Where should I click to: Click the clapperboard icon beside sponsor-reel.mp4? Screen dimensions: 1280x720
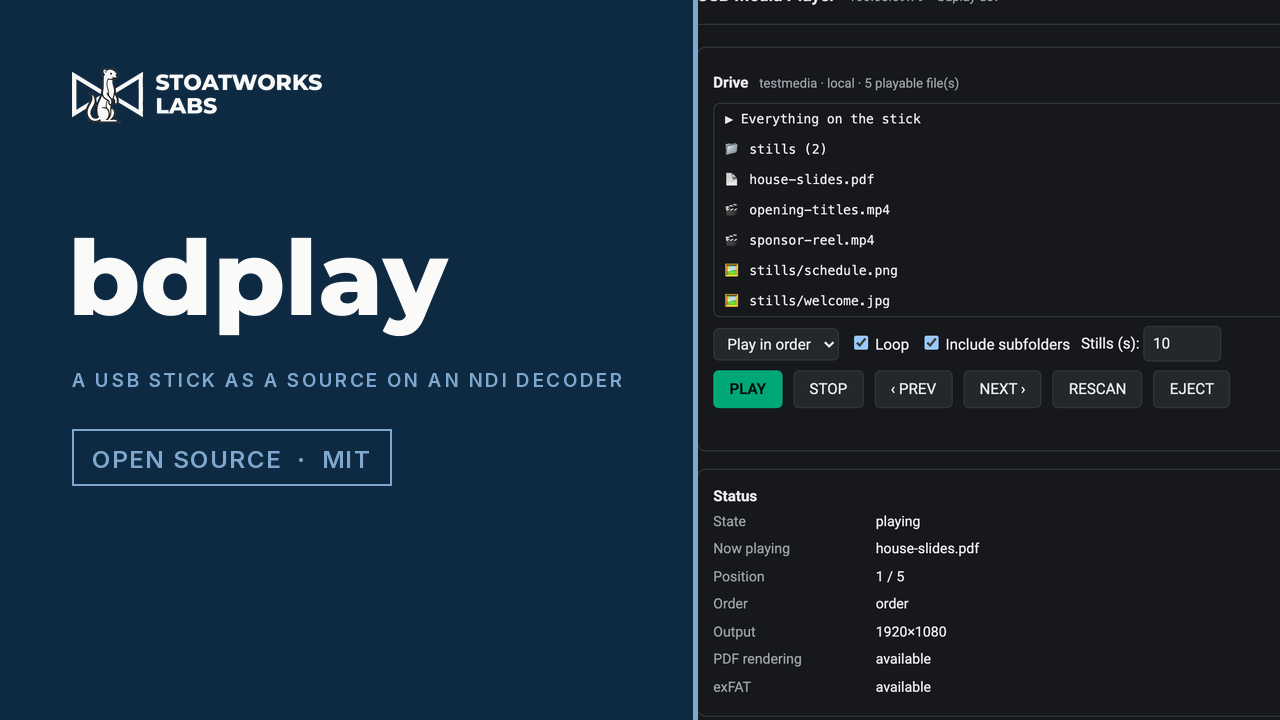732,240
